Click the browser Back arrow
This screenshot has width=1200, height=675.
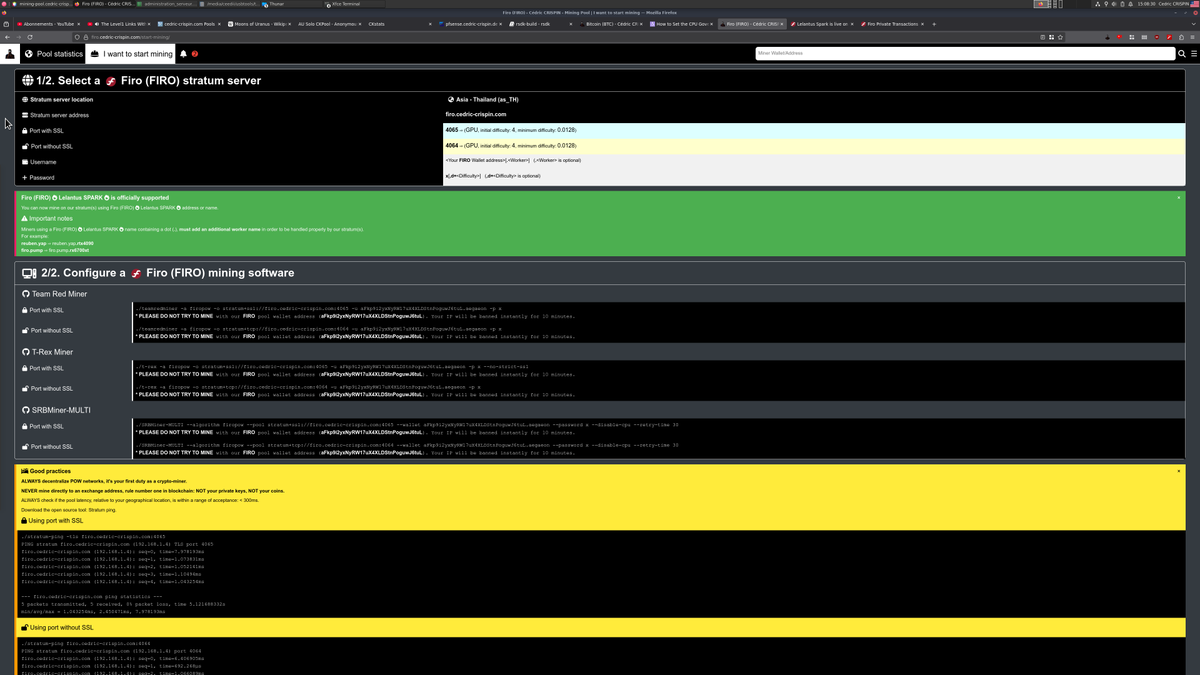pos(8,37)
